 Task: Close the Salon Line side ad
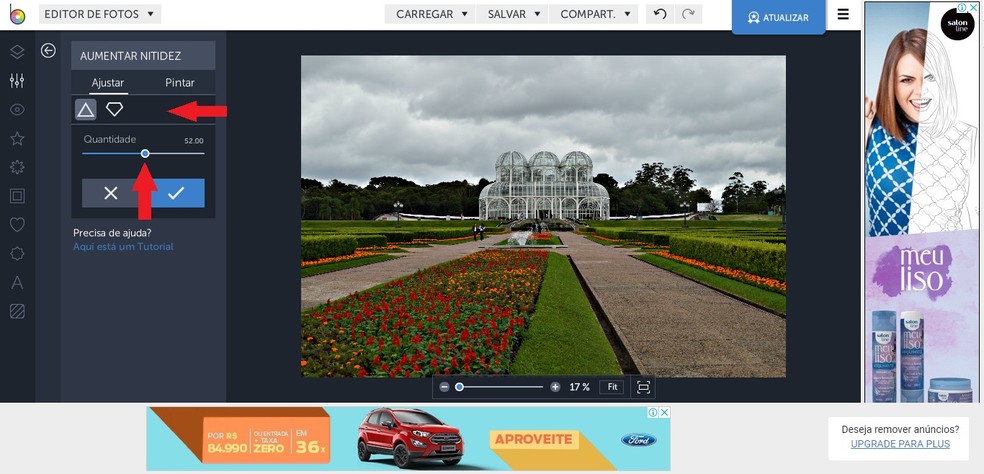click(x=973, y=8)
